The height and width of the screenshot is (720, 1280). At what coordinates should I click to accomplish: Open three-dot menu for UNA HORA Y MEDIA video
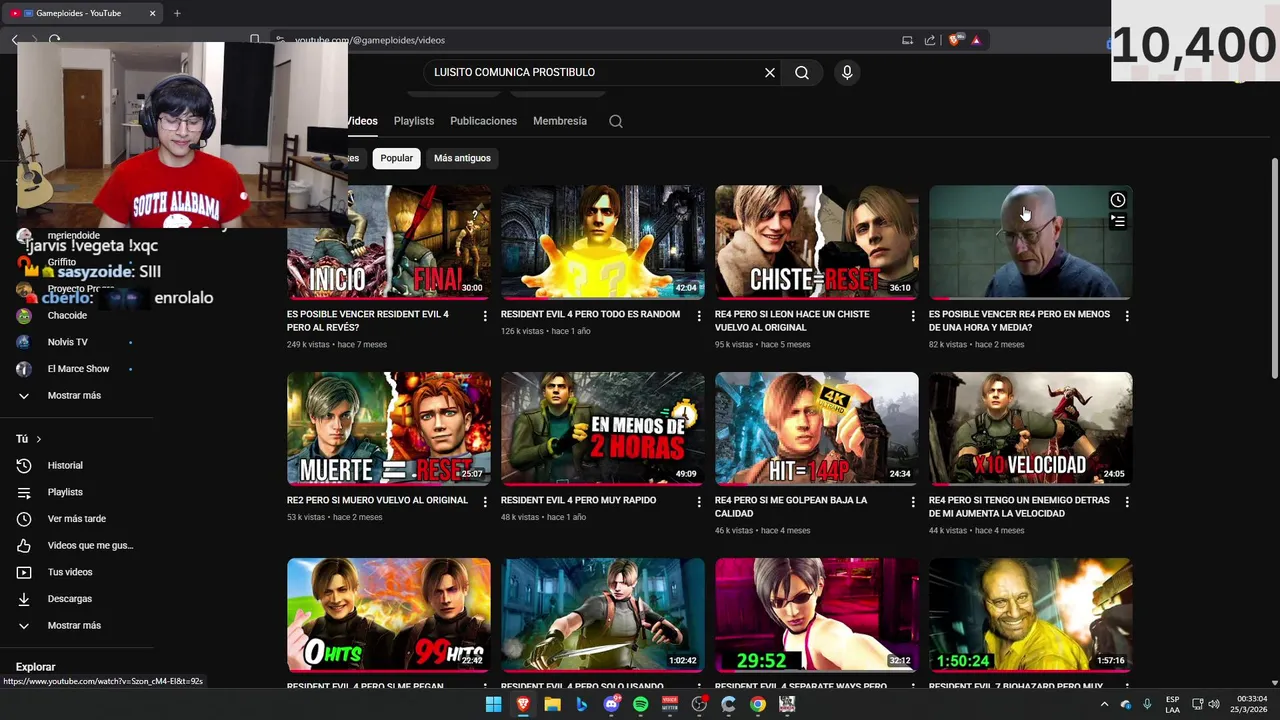[1127, 316]
